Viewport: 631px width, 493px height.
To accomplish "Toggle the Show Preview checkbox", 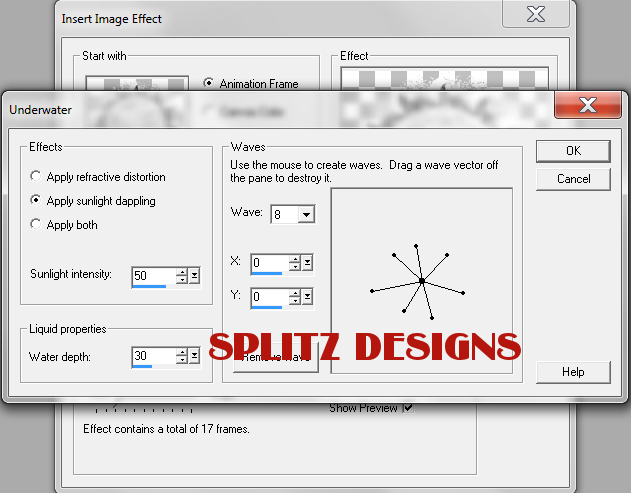I will coord(408,408).
